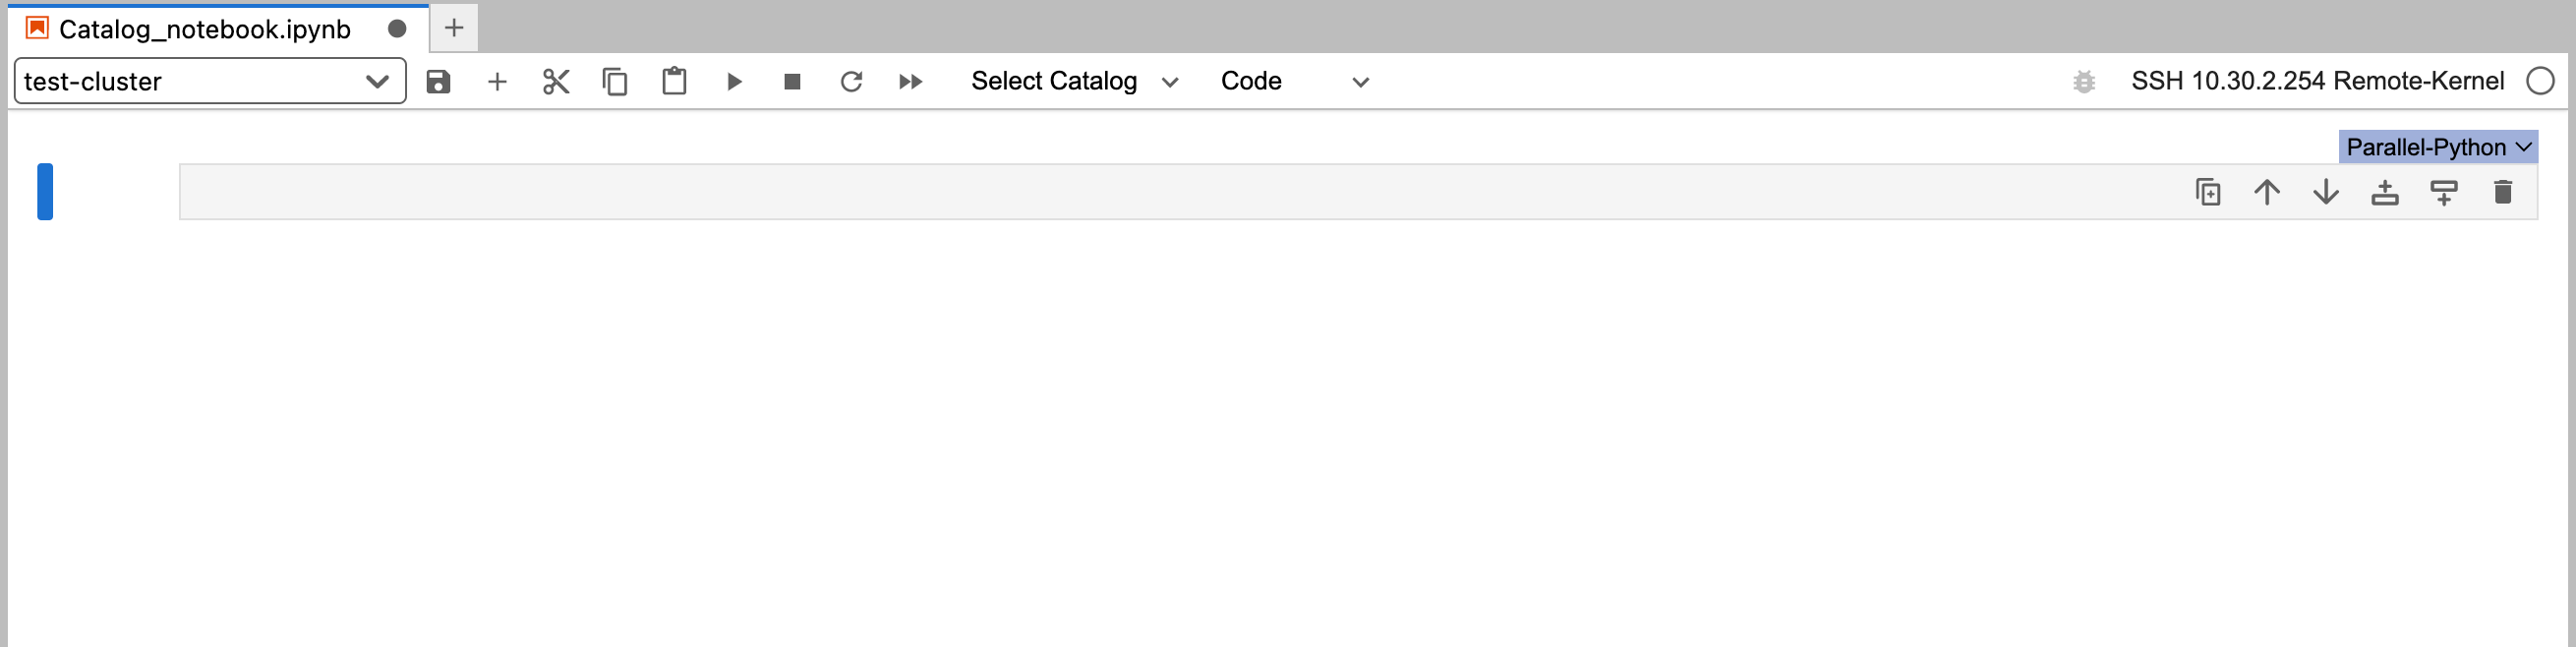The image size is (2576, 647).
Task: Move the selected cell up
Action: [2267, 191]
